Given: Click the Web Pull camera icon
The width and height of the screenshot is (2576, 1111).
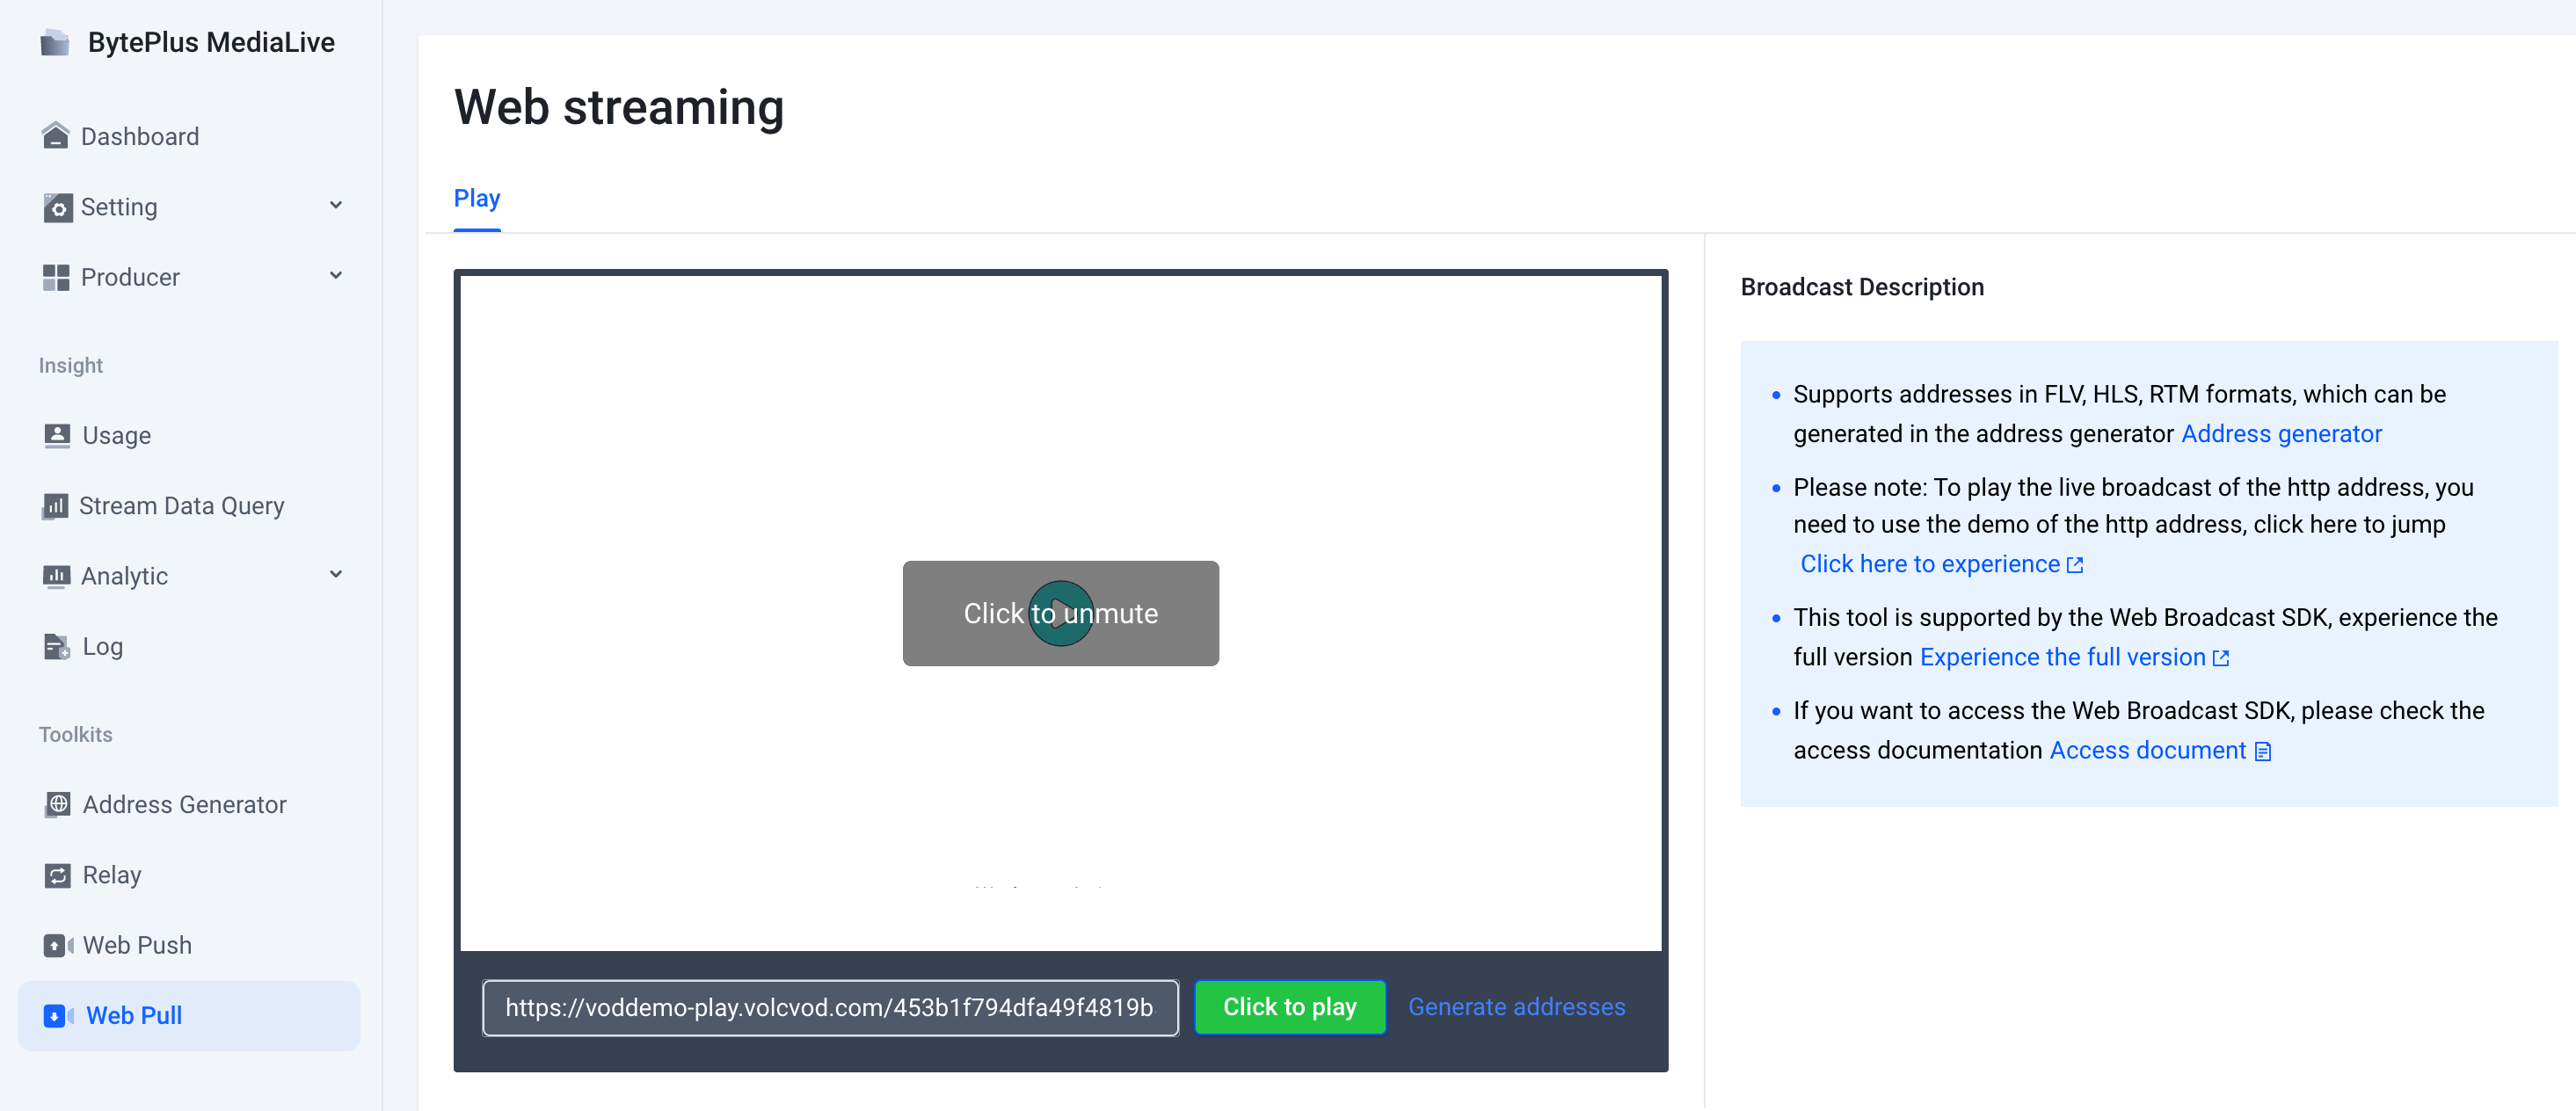Looking at the screenshot, I should pos(58,1016).
